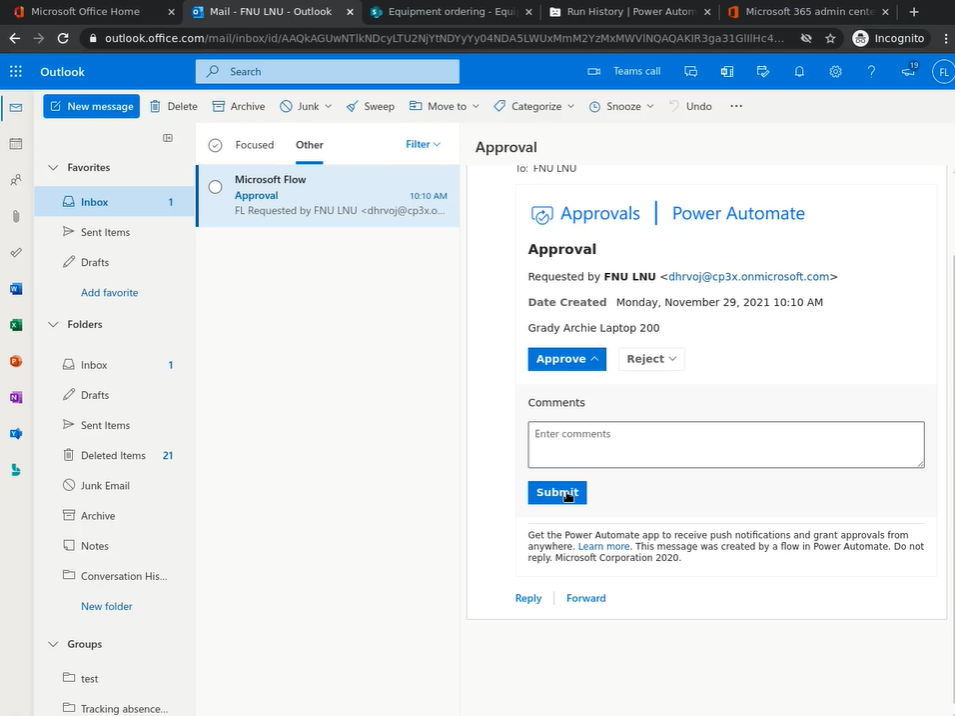The image size is (955, 716).
Task: Collapse the Groups section
Action: point(53,644)
